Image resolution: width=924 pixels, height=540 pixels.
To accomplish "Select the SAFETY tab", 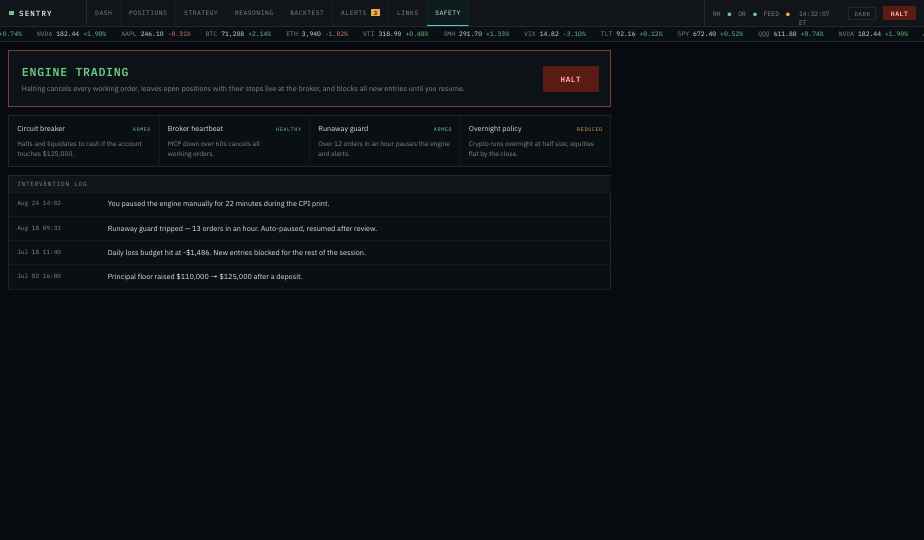I will coord(448,12).
